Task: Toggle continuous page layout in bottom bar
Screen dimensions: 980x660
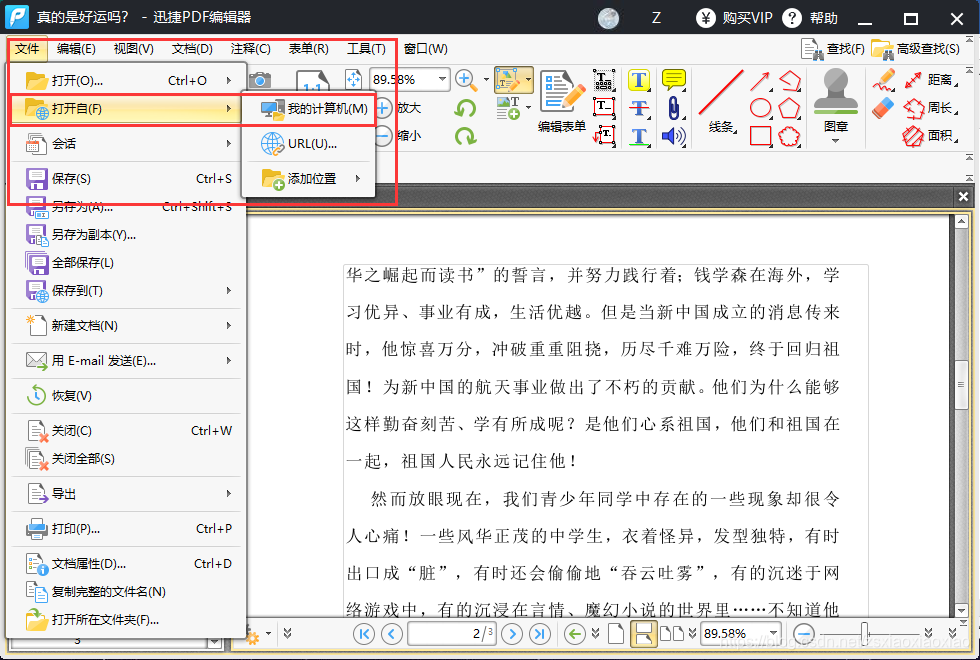Action: (x=643, y=634)
